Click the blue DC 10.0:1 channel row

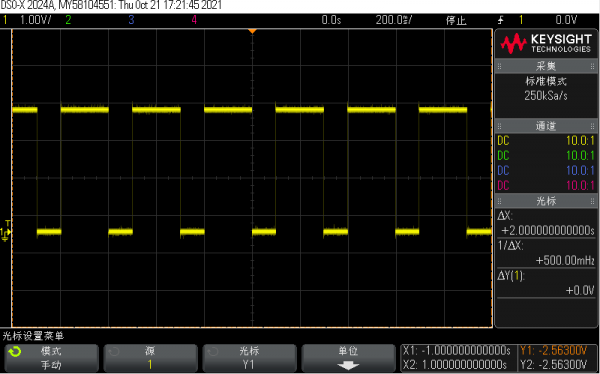tap(546, 171)
